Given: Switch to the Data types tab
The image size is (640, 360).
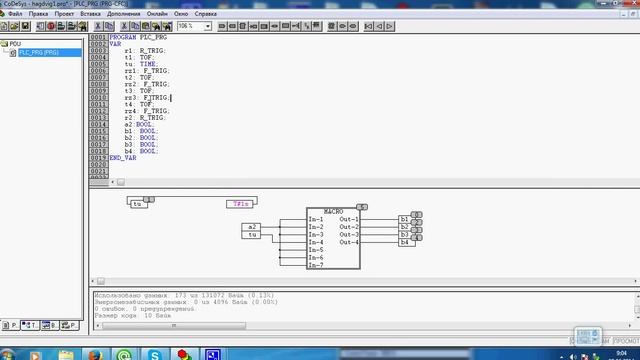Looking at the screenshot, I should (x=30, y=325).
